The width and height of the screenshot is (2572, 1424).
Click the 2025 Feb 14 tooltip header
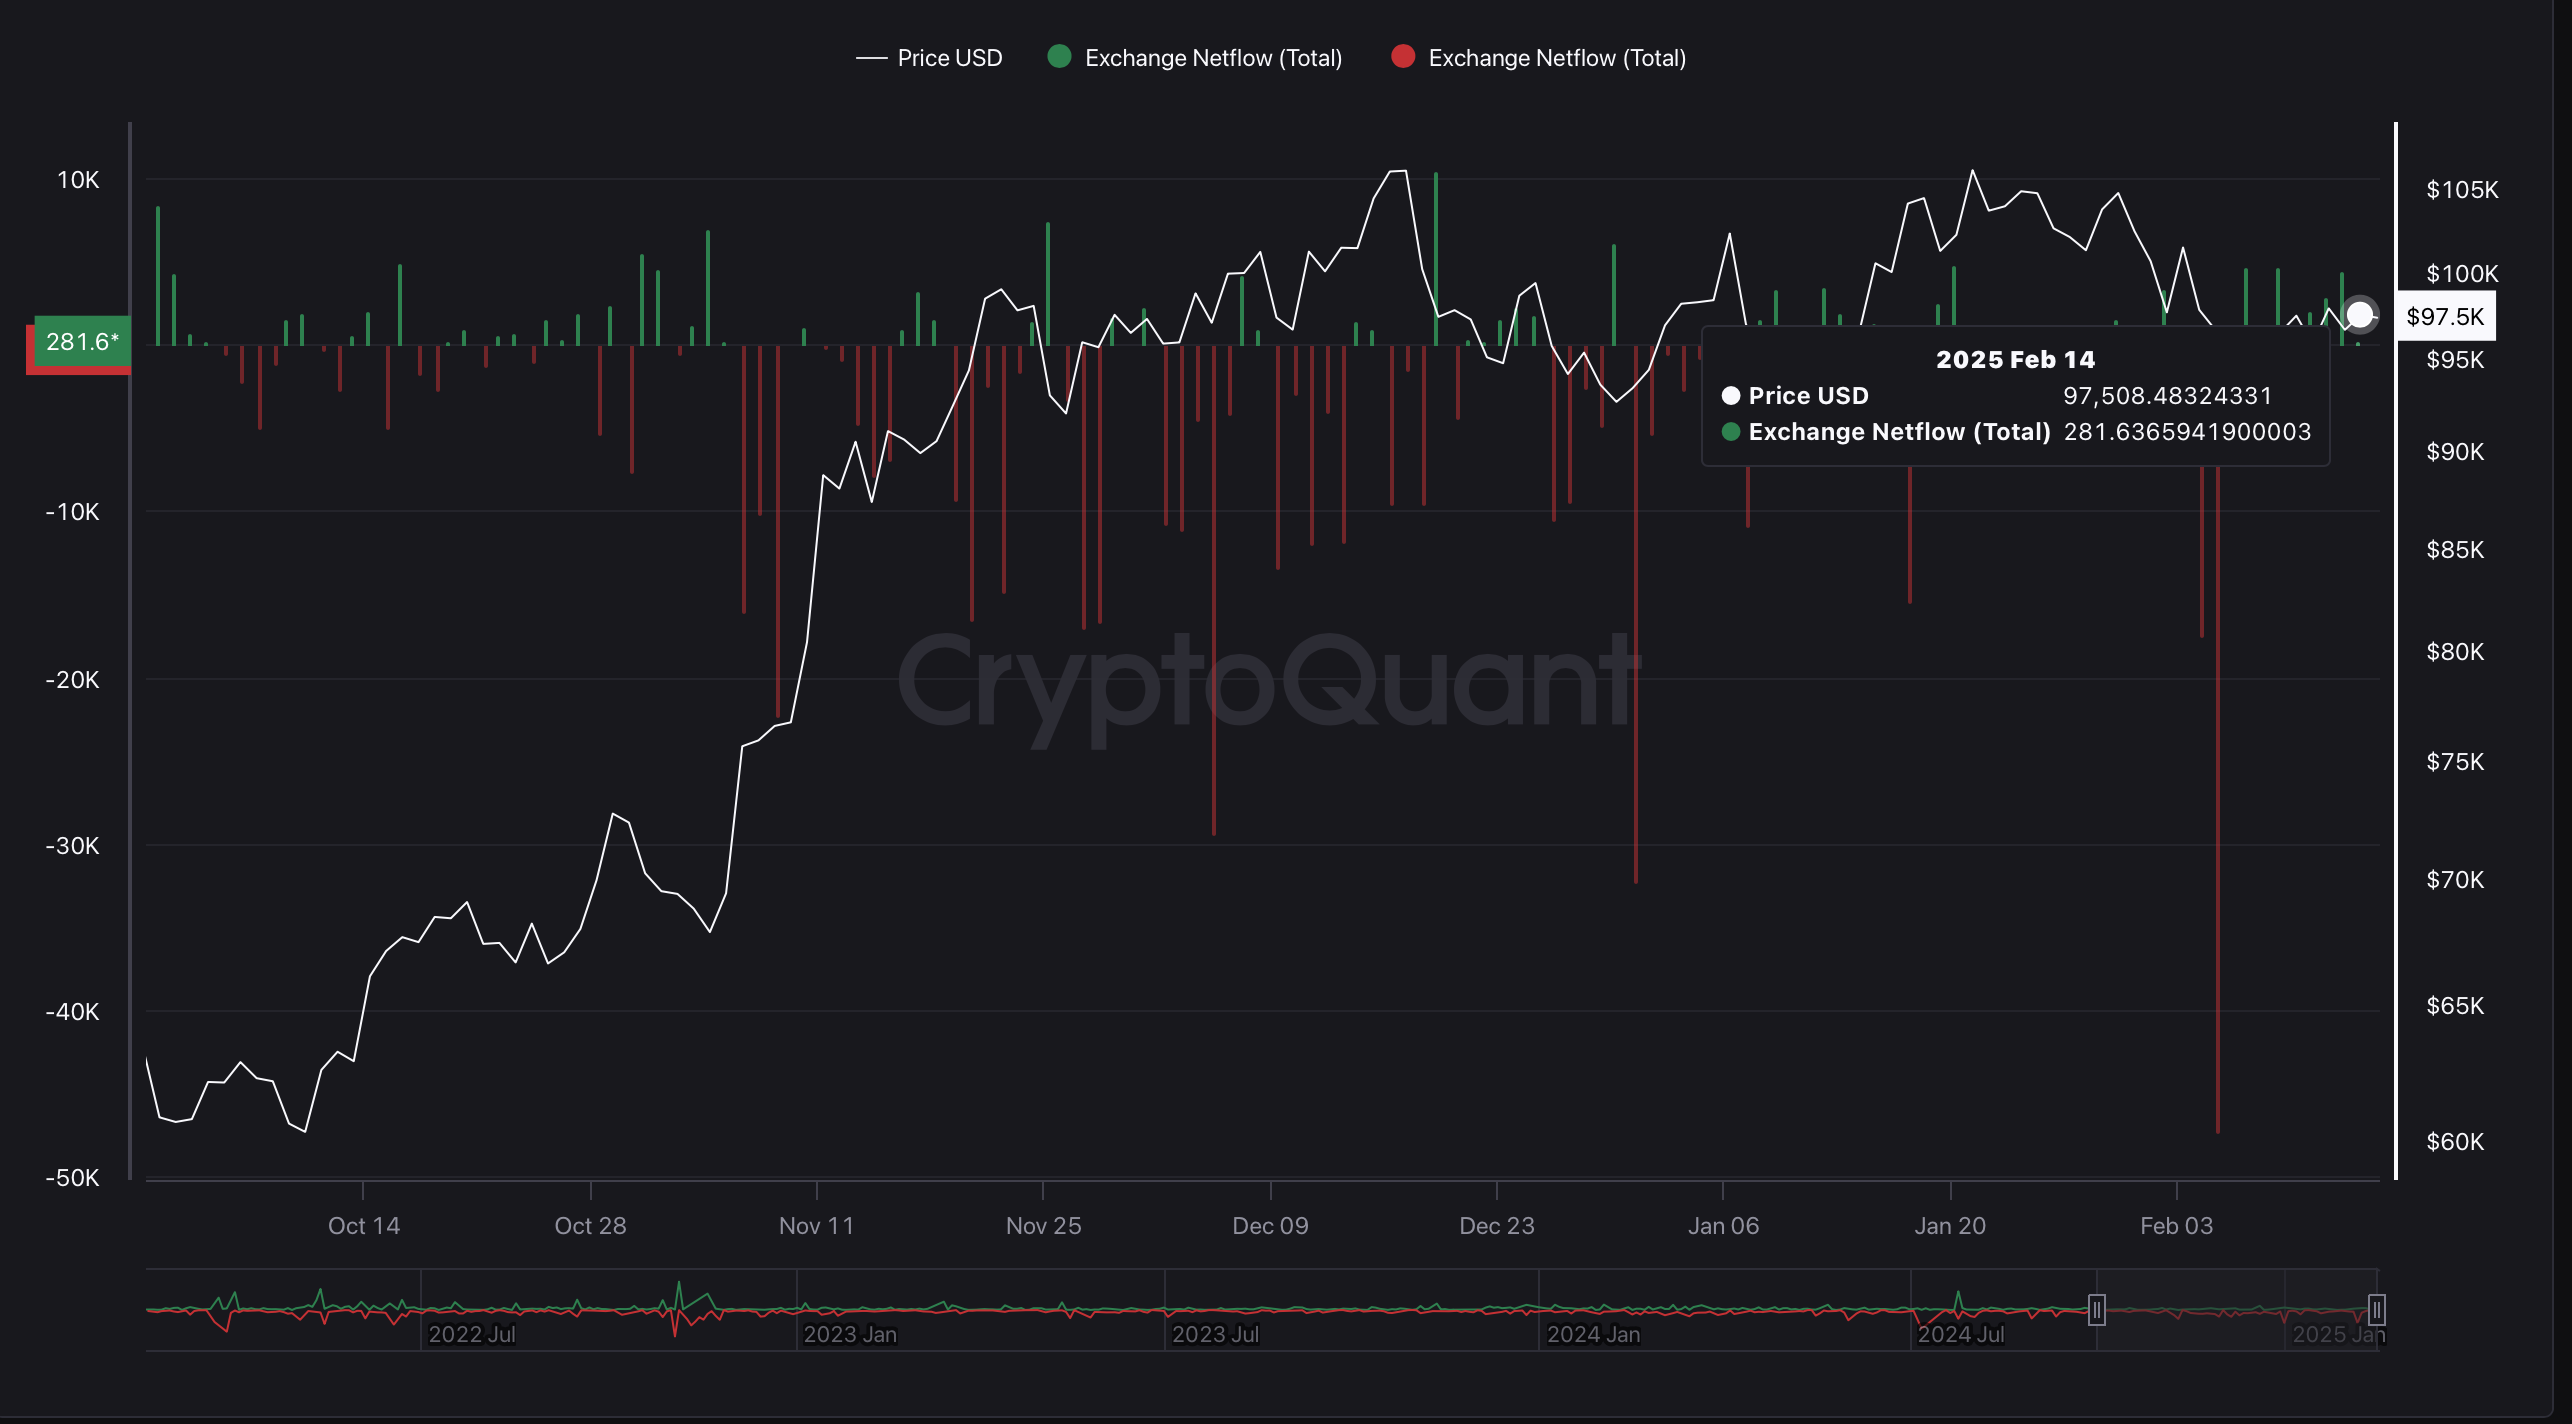pos(2015,359)
